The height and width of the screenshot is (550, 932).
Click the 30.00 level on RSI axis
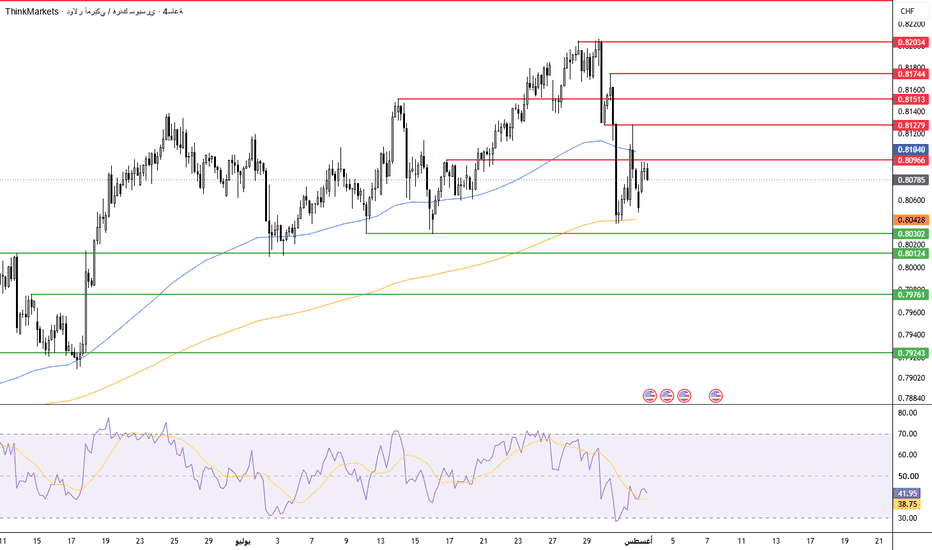pyautogui.click(x=907, y=518)
